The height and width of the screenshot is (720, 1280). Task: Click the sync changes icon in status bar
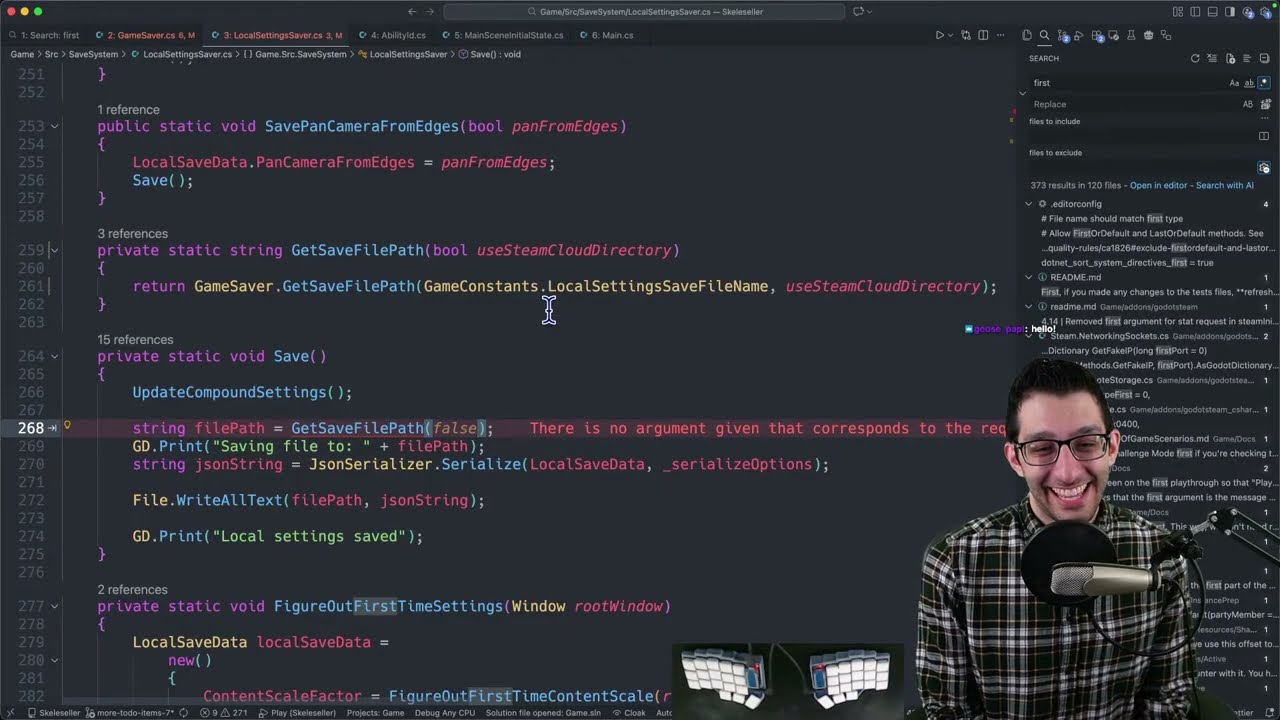click(183, 713)
